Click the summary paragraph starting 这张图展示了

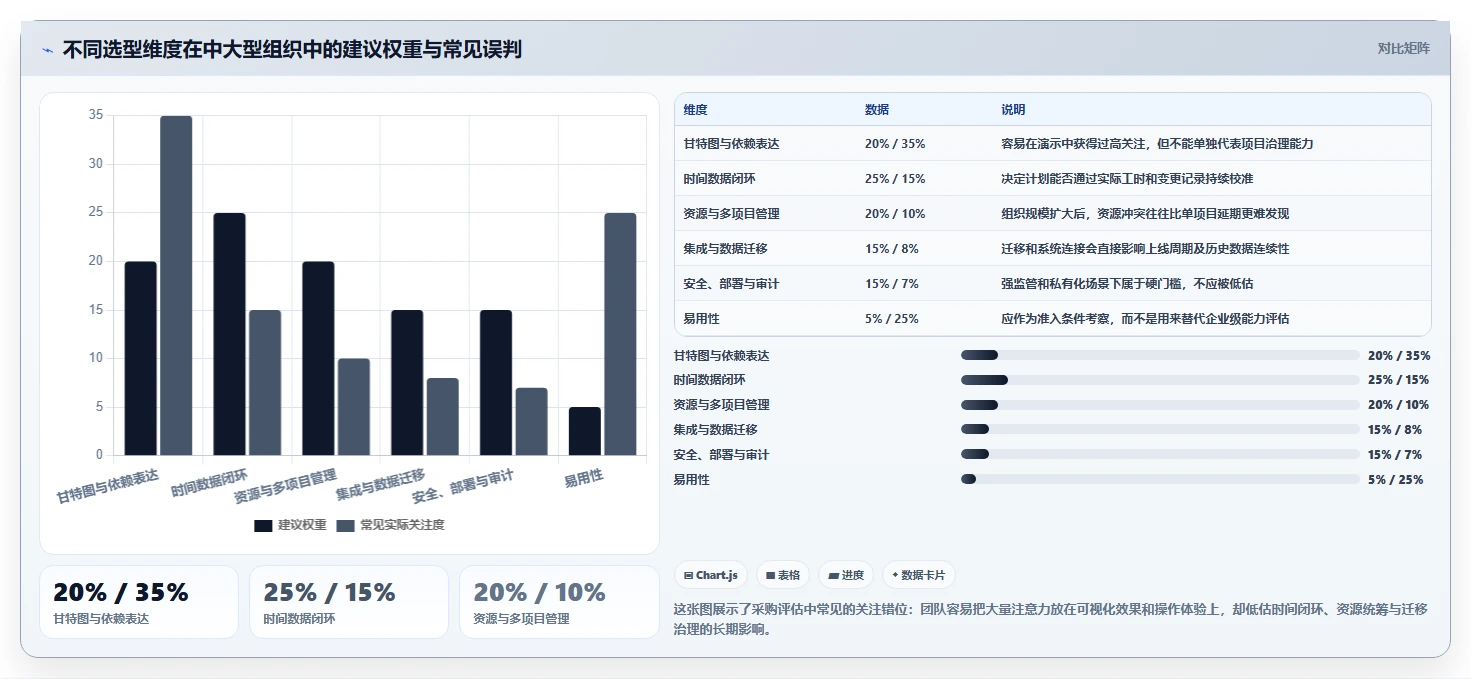1052,619
